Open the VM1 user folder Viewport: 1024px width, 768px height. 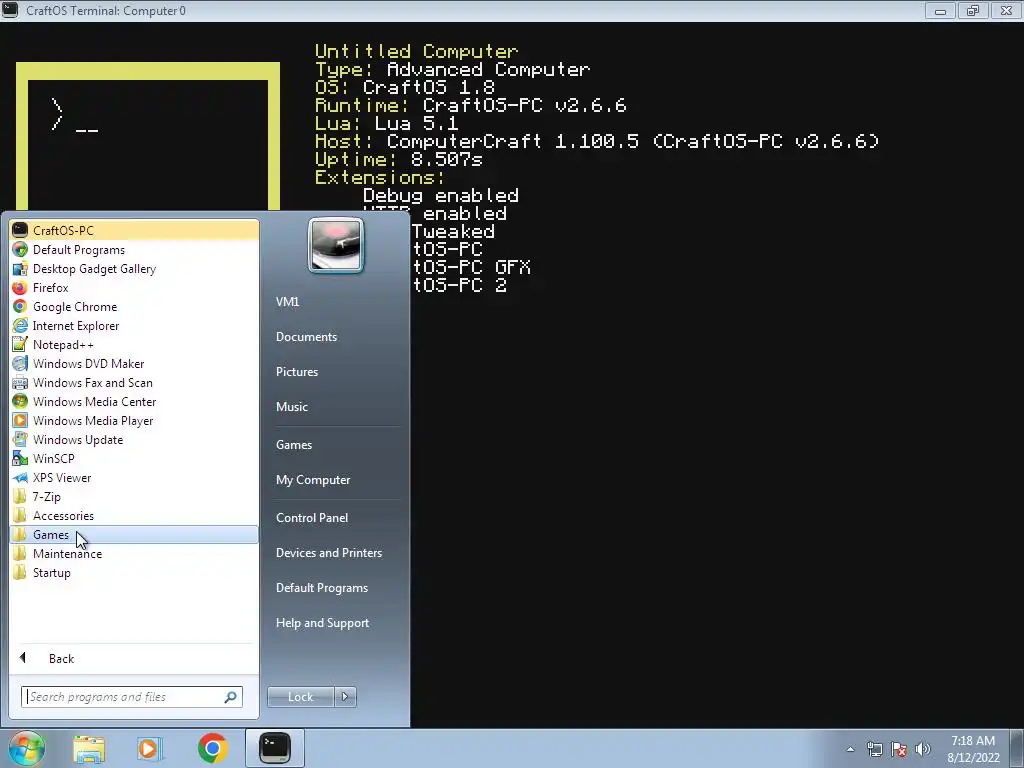click(x=287, y=302)
